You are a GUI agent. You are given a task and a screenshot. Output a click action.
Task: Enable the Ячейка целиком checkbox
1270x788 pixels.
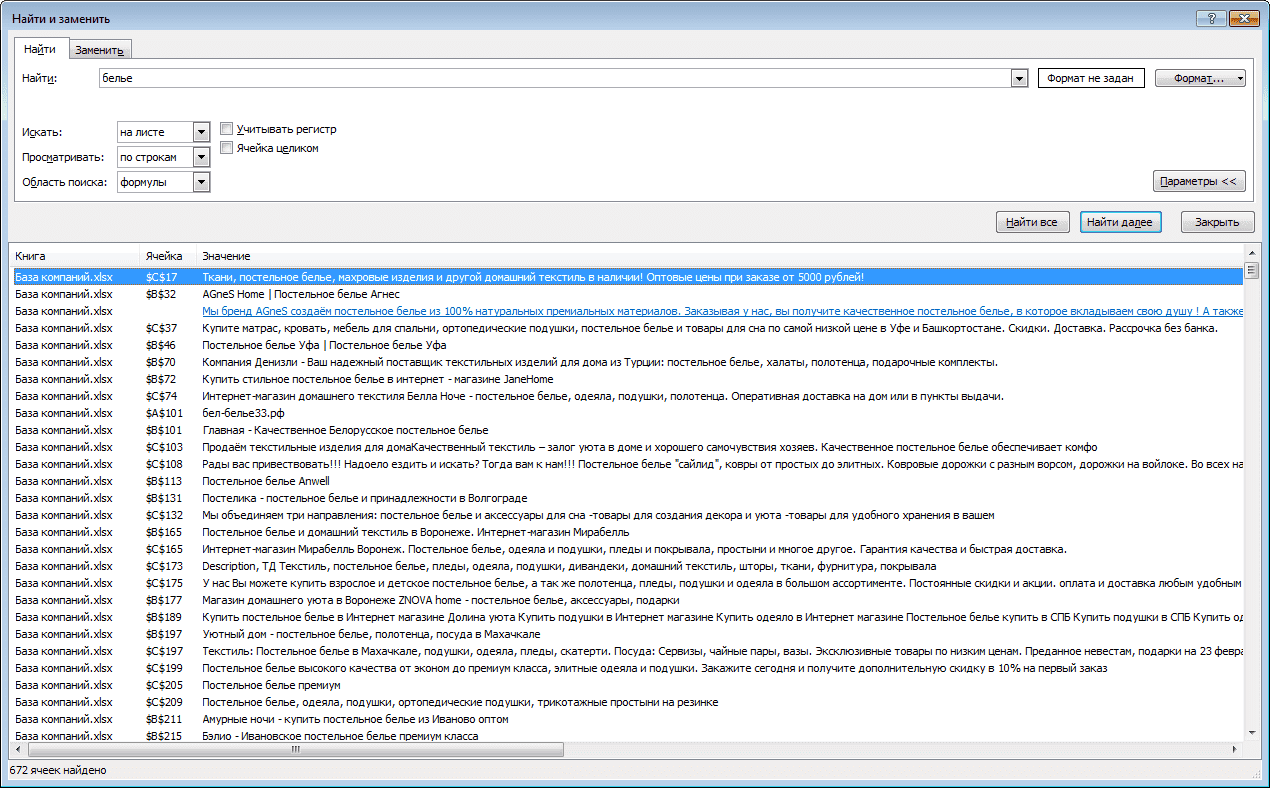(226, 148)
